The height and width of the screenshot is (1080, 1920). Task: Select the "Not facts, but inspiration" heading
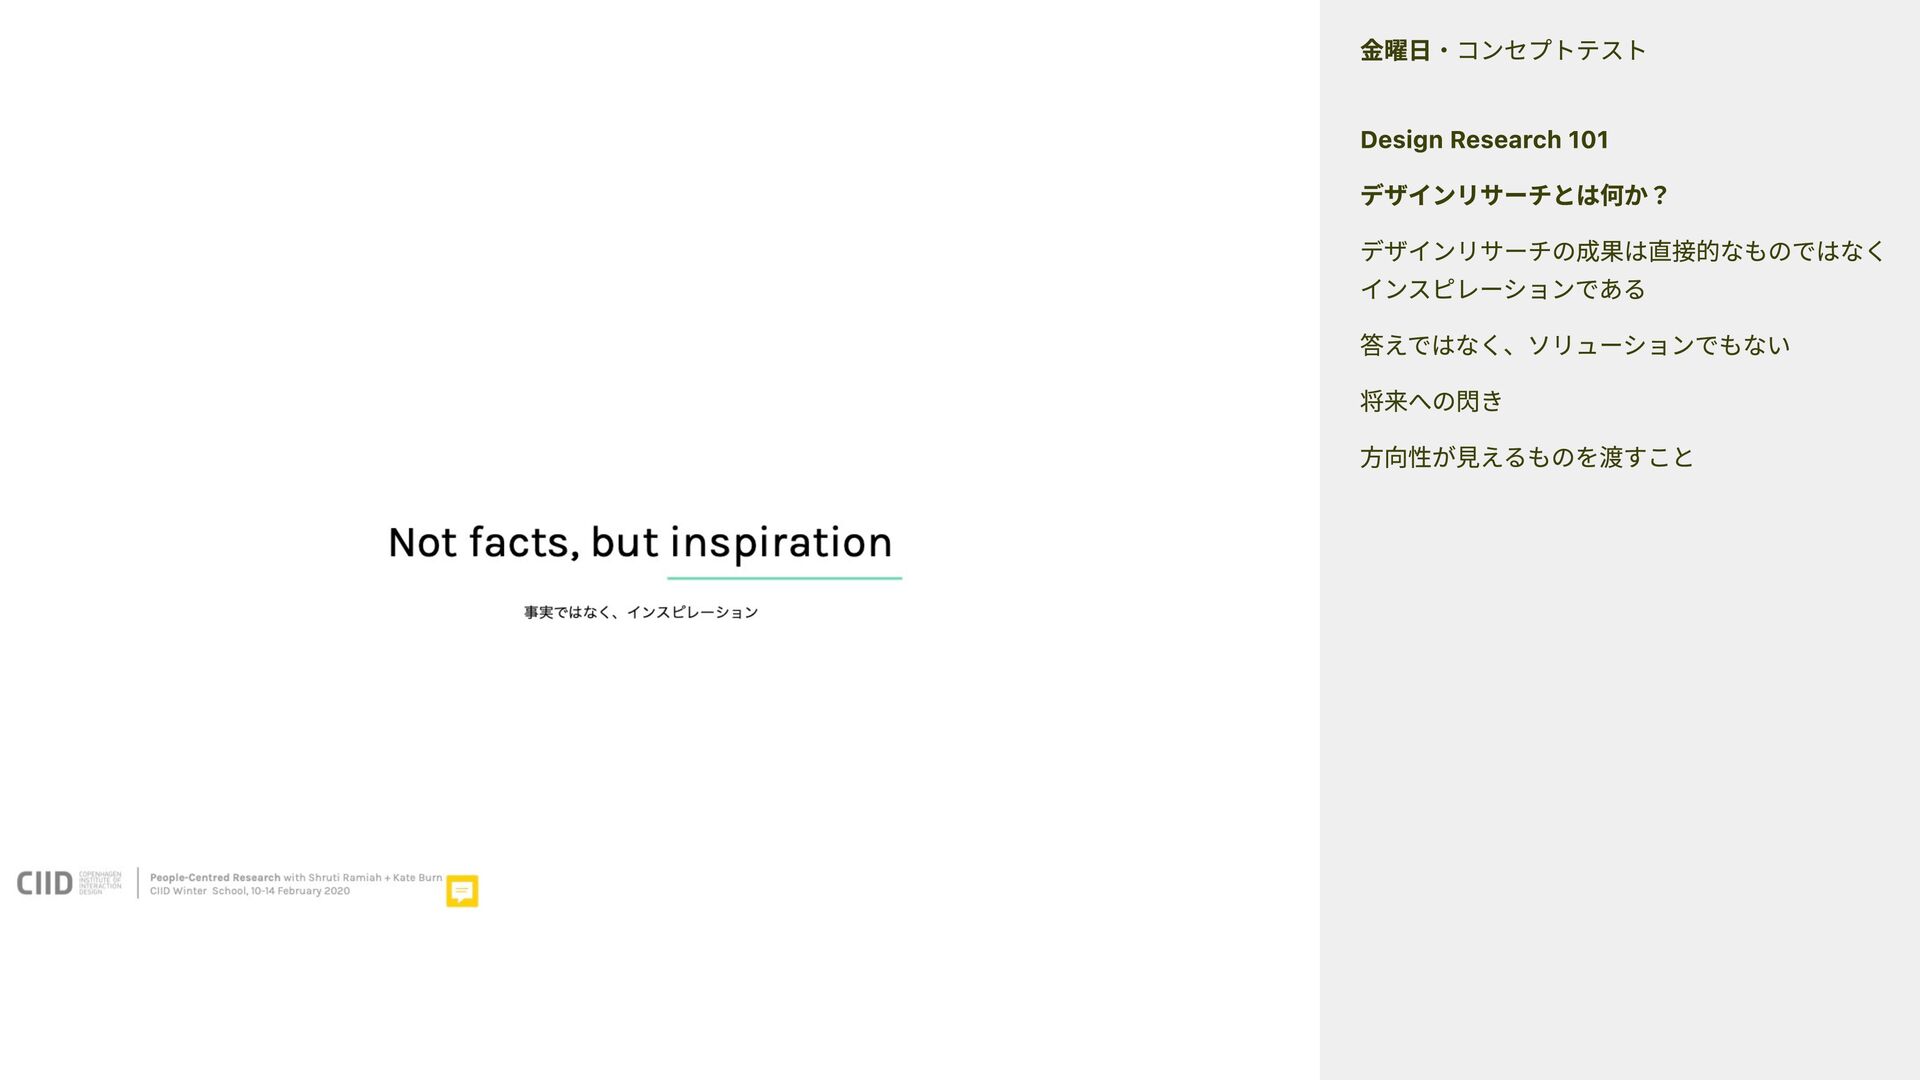[x=639, y=543]
